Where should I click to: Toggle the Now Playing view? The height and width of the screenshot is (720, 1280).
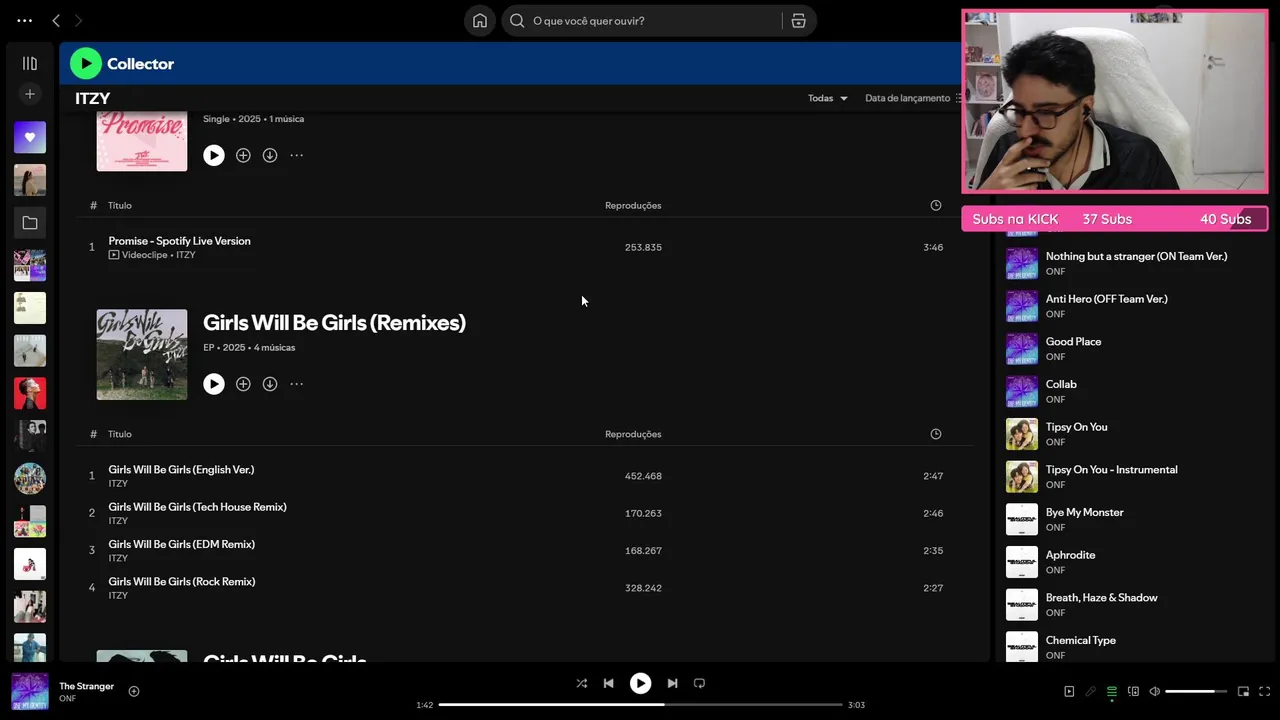click(1069, 691)
